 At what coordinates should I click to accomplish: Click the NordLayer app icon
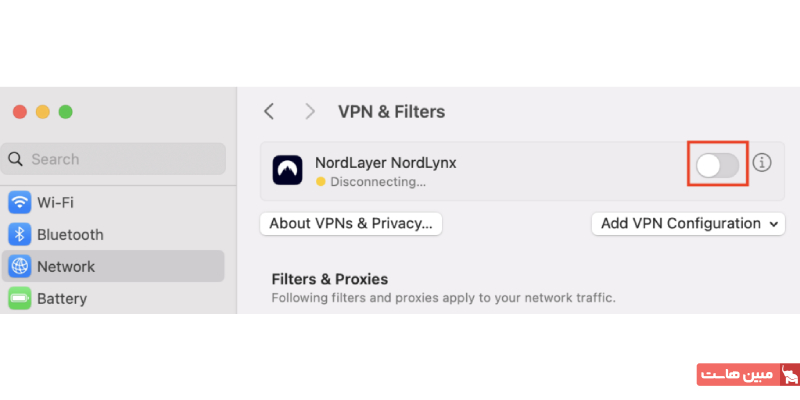click(288, 170)
